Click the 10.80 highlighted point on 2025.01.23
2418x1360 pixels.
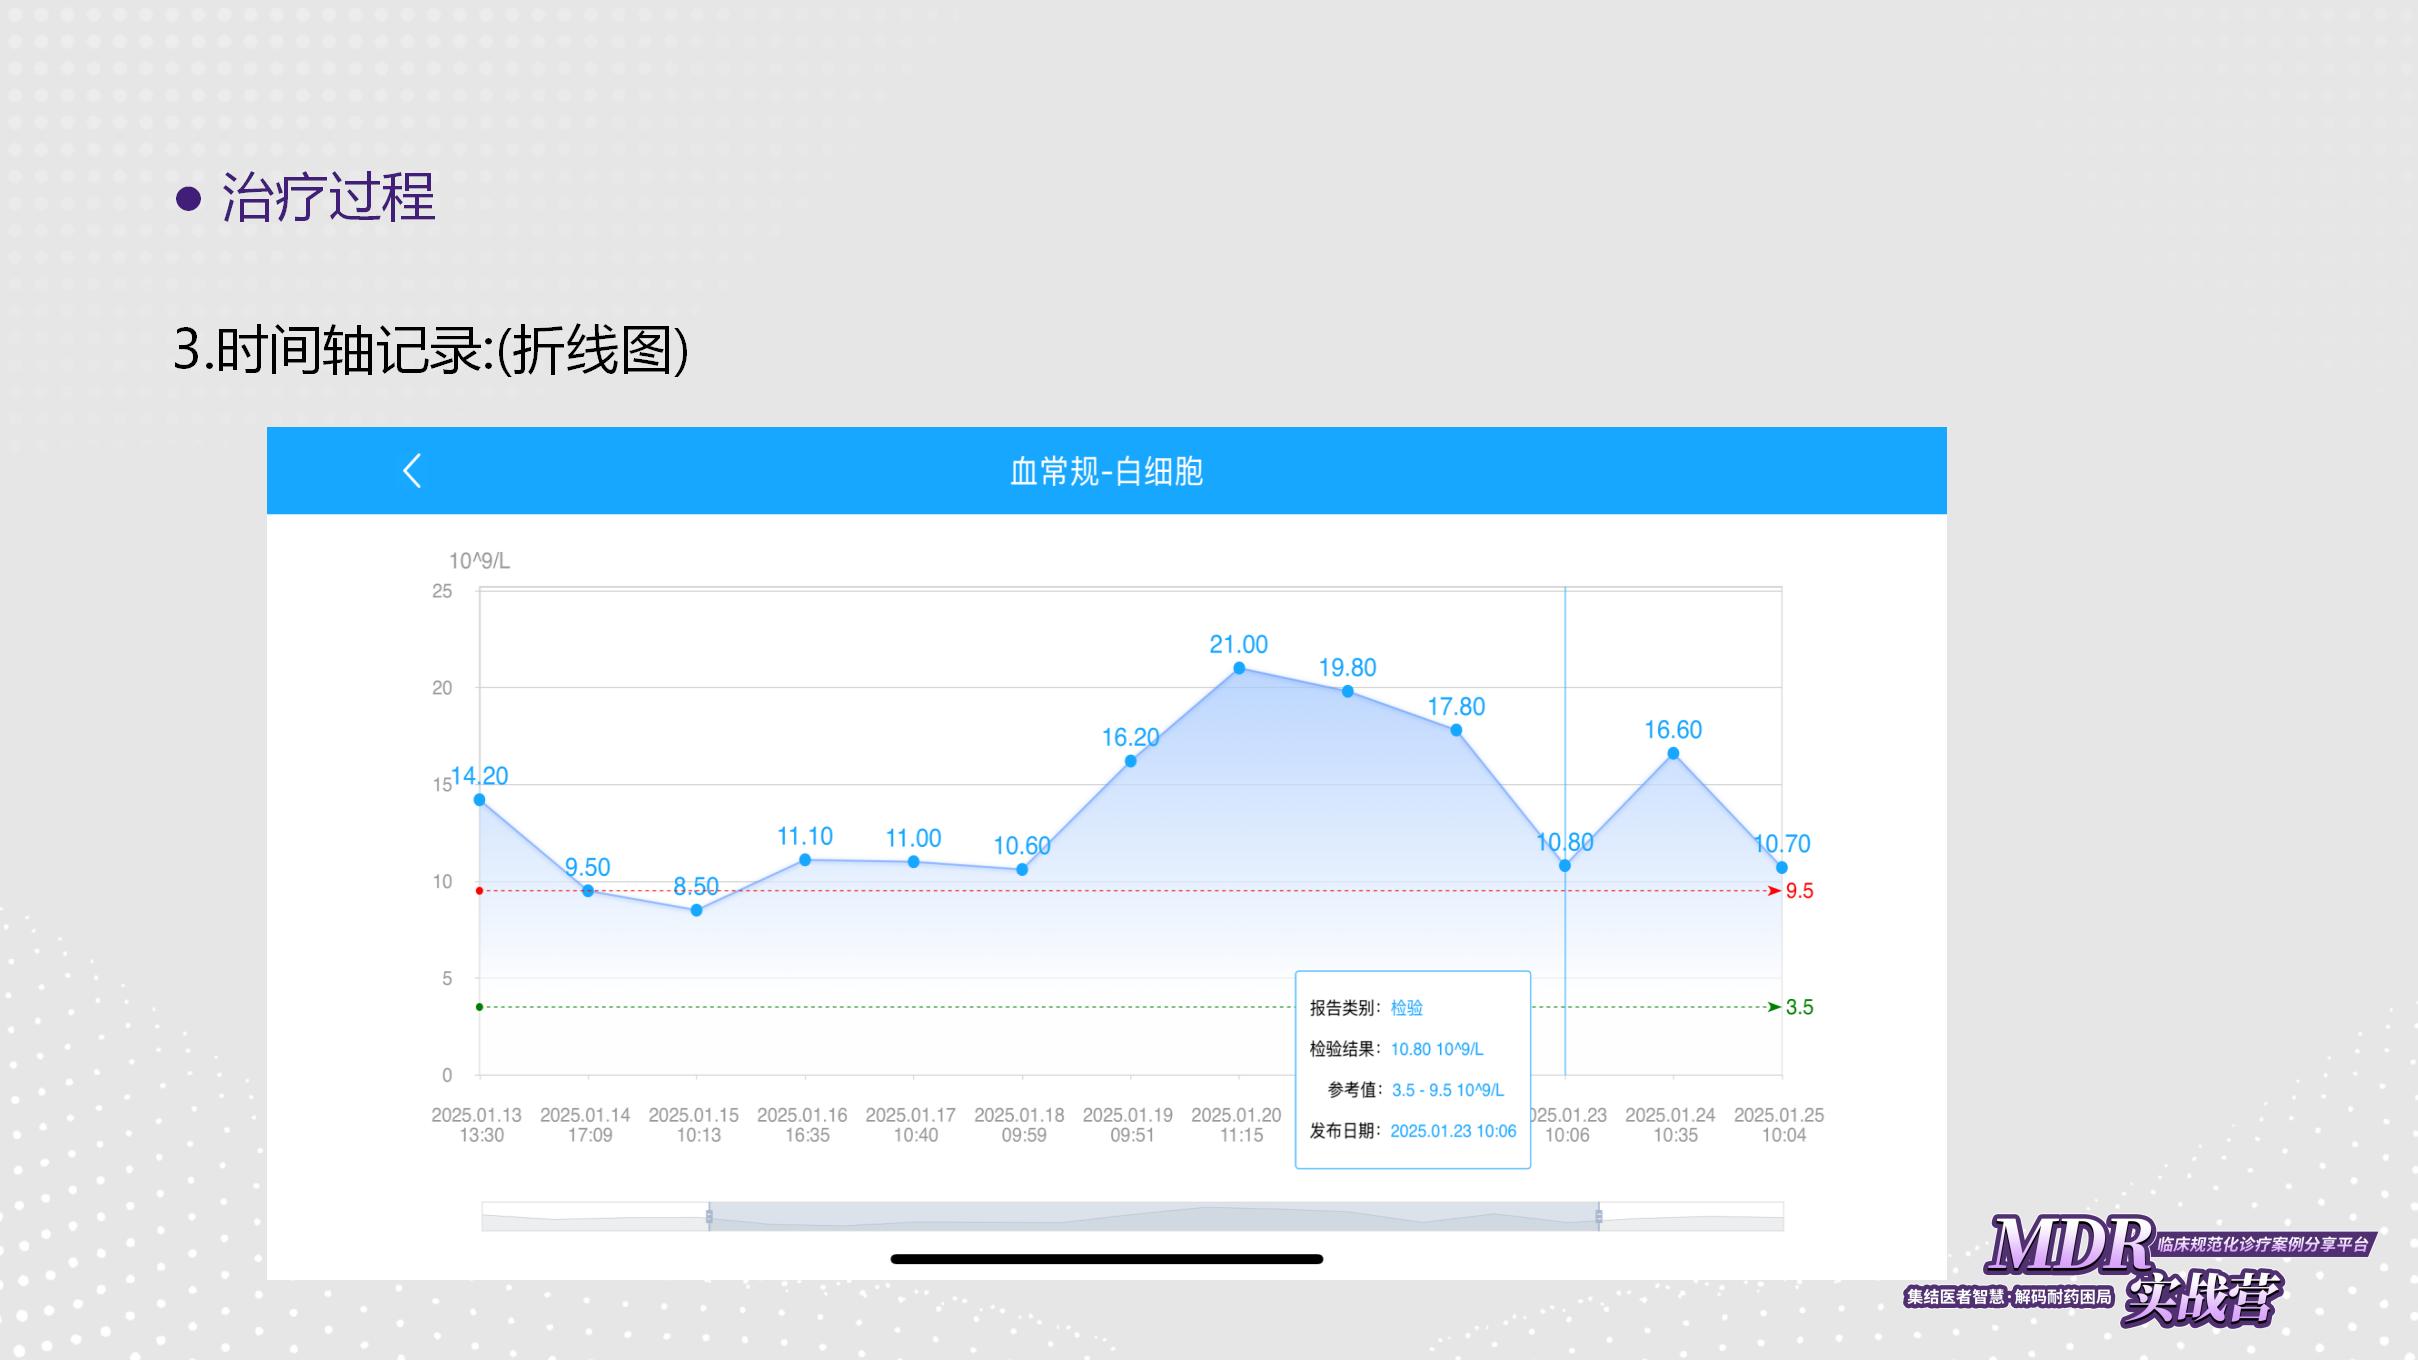(1565, 866)
